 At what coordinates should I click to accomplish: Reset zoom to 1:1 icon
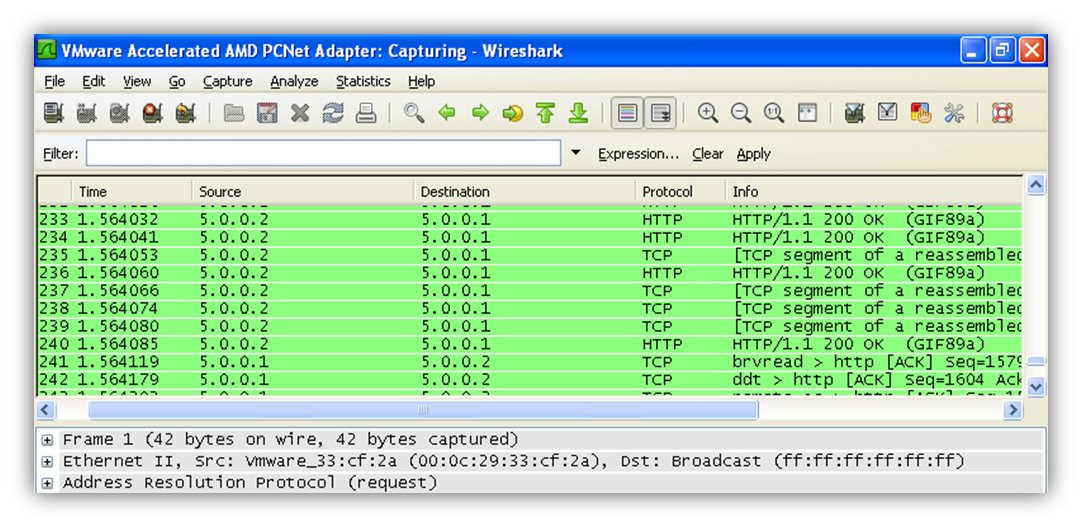(x=774, y=112)
